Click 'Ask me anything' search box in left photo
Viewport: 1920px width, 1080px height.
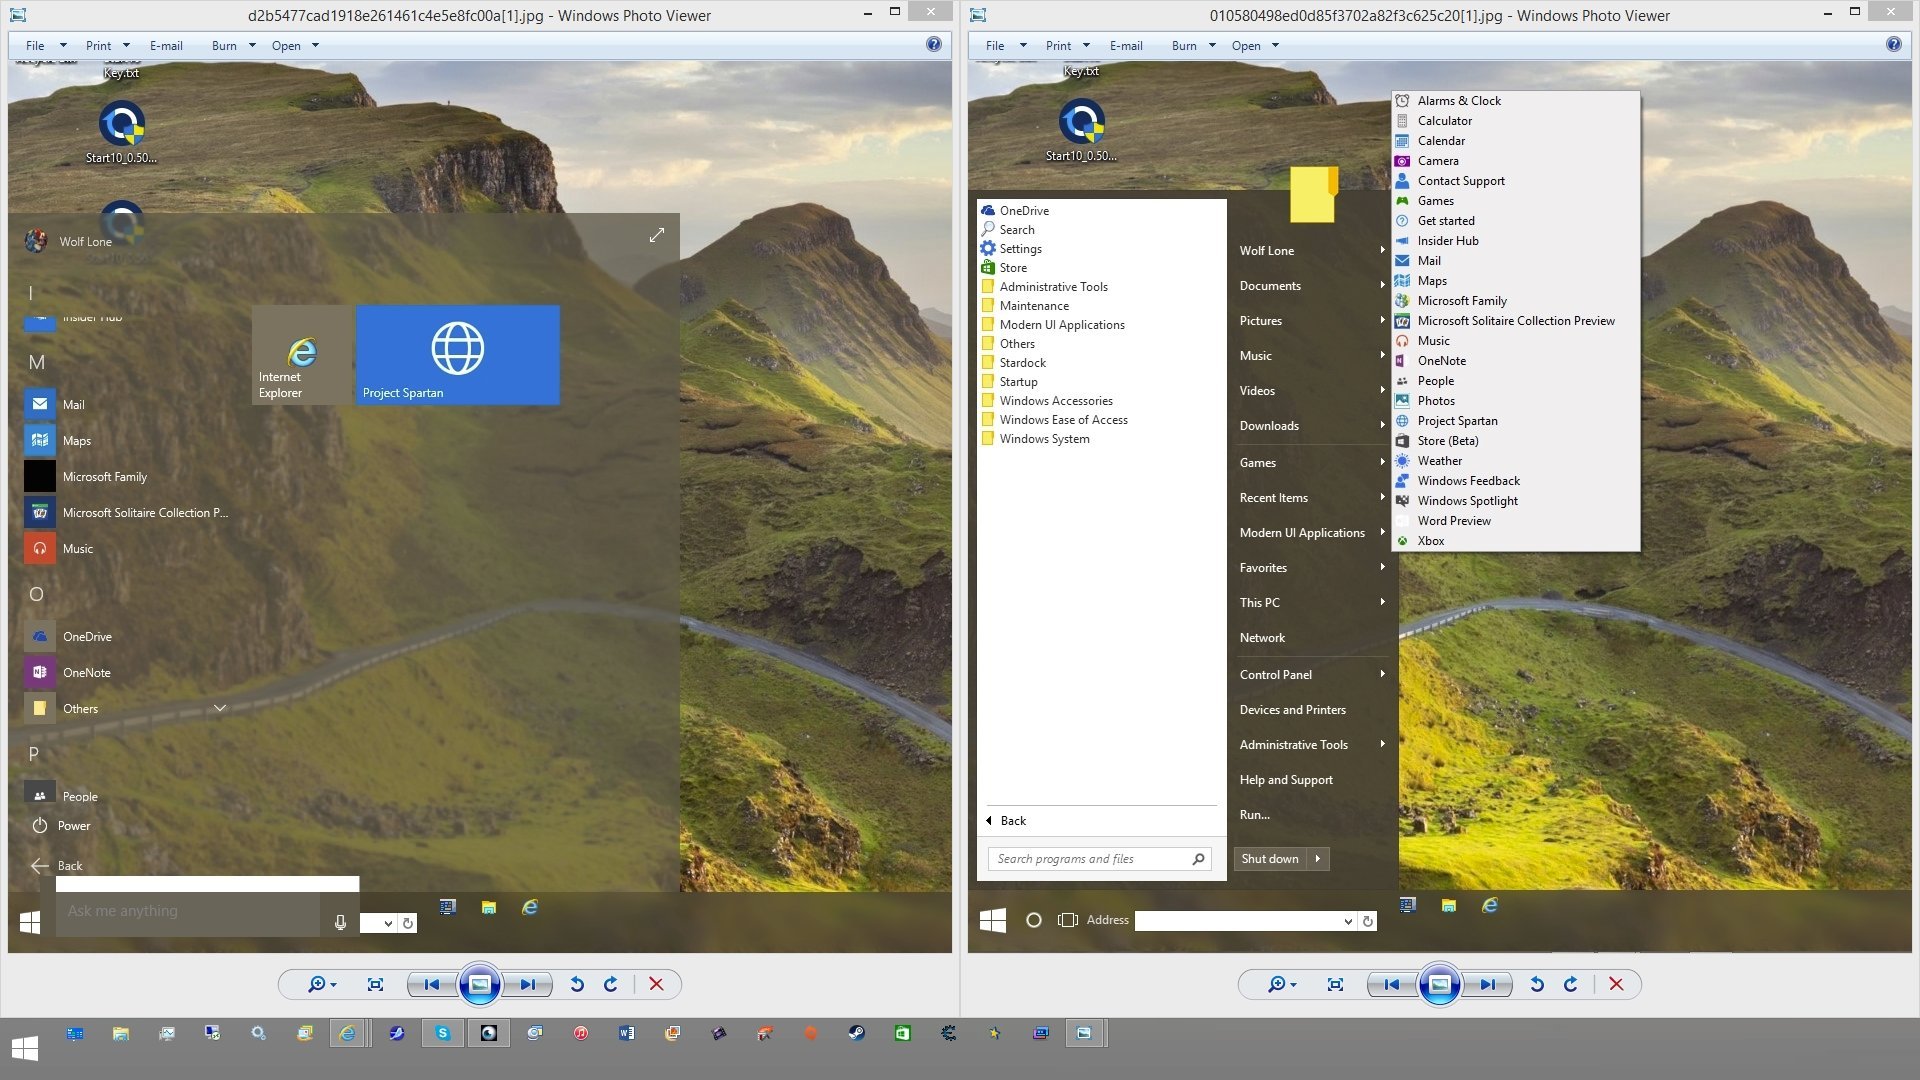188,912
